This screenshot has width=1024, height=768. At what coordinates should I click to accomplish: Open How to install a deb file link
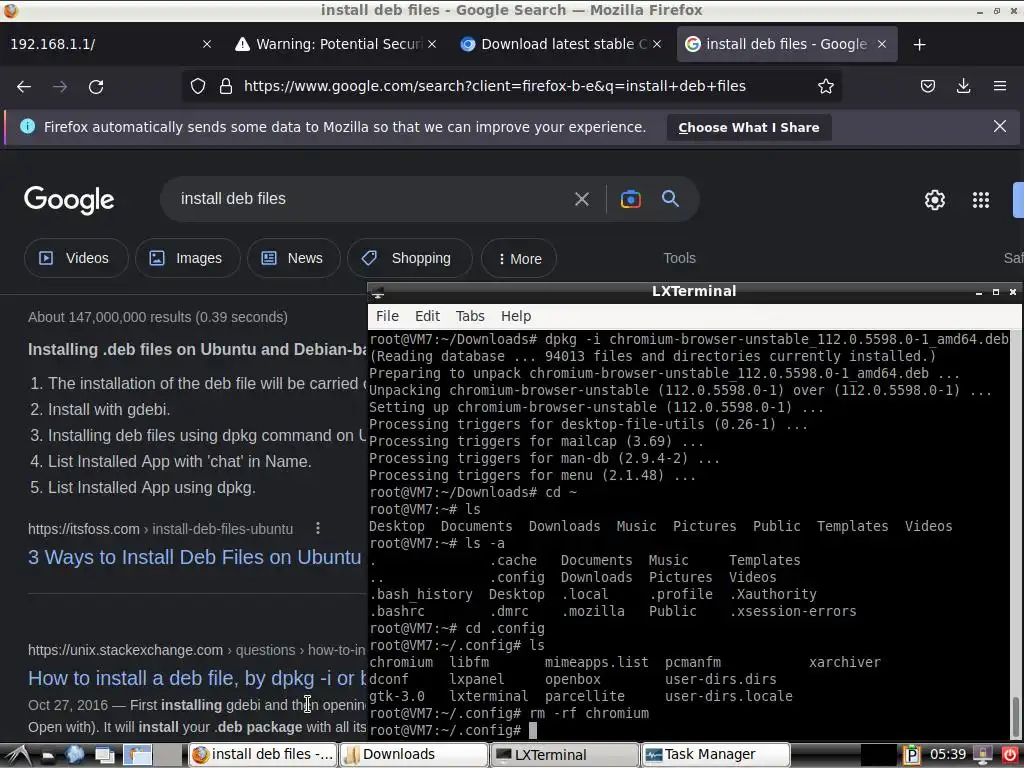pyautogui.click(x=197, y=678)
